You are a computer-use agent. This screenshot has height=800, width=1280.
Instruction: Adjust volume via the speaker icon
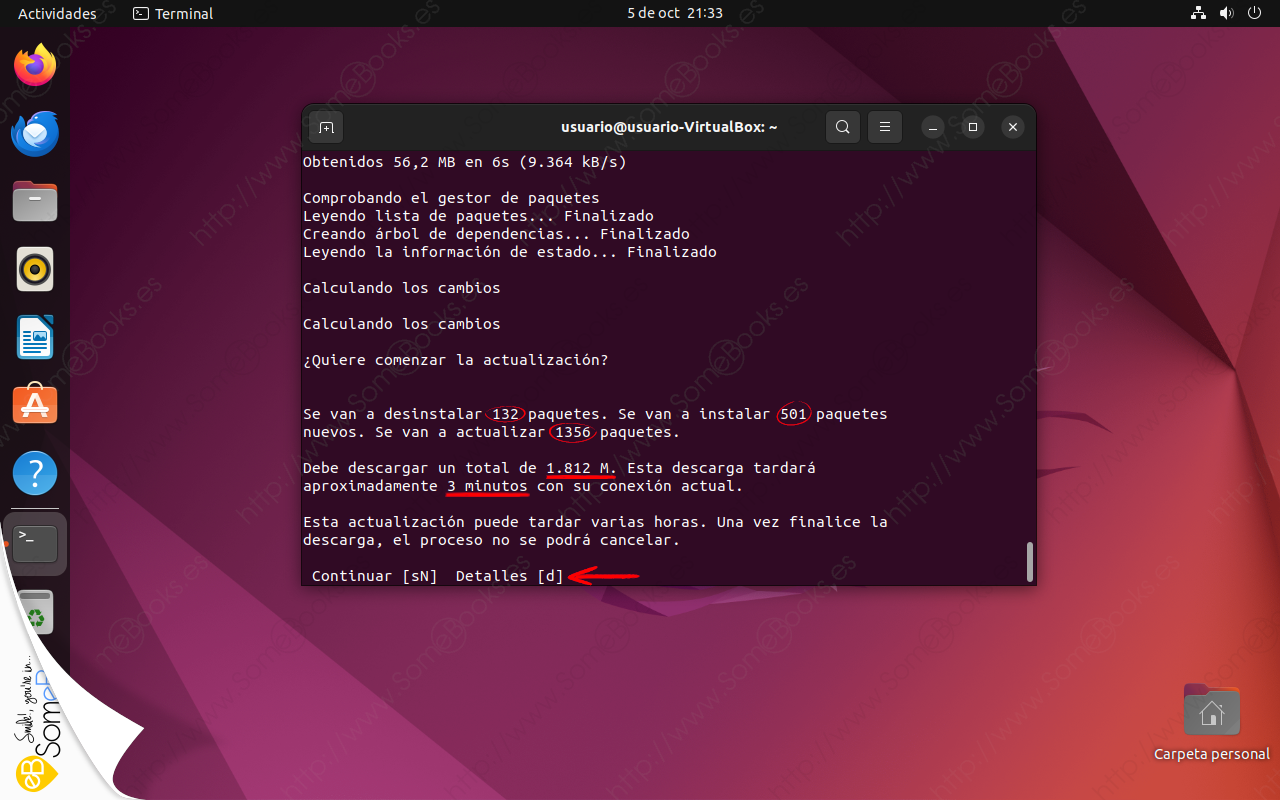tap(1226, 13)
